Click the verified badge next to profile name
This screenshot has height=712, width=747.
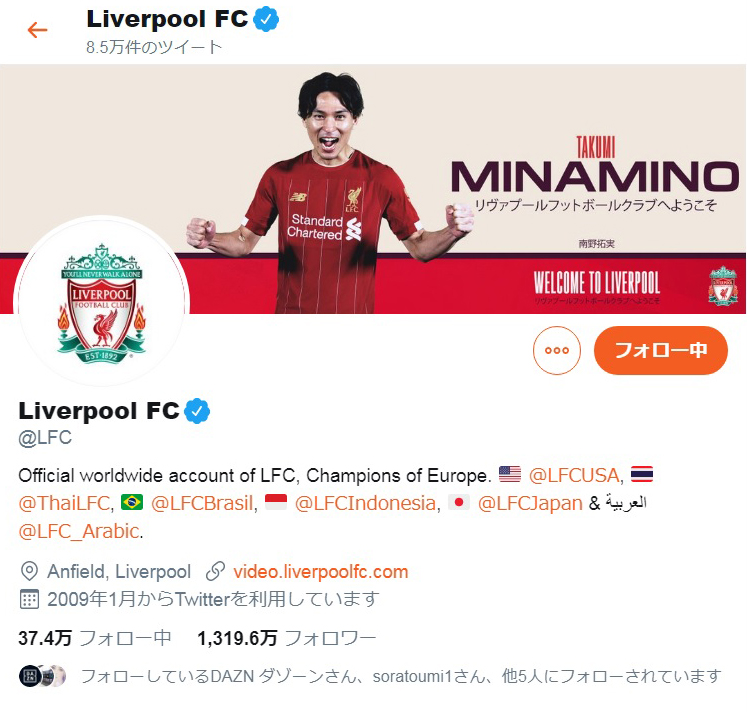[x=197, y=411]
